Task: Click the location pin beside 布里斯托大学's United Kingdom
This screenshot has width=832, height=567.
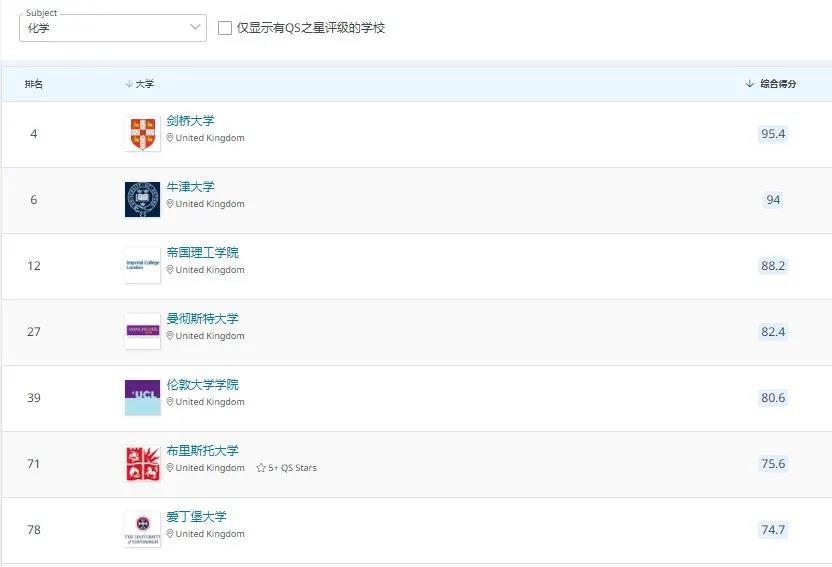Action: coord(170,468)
